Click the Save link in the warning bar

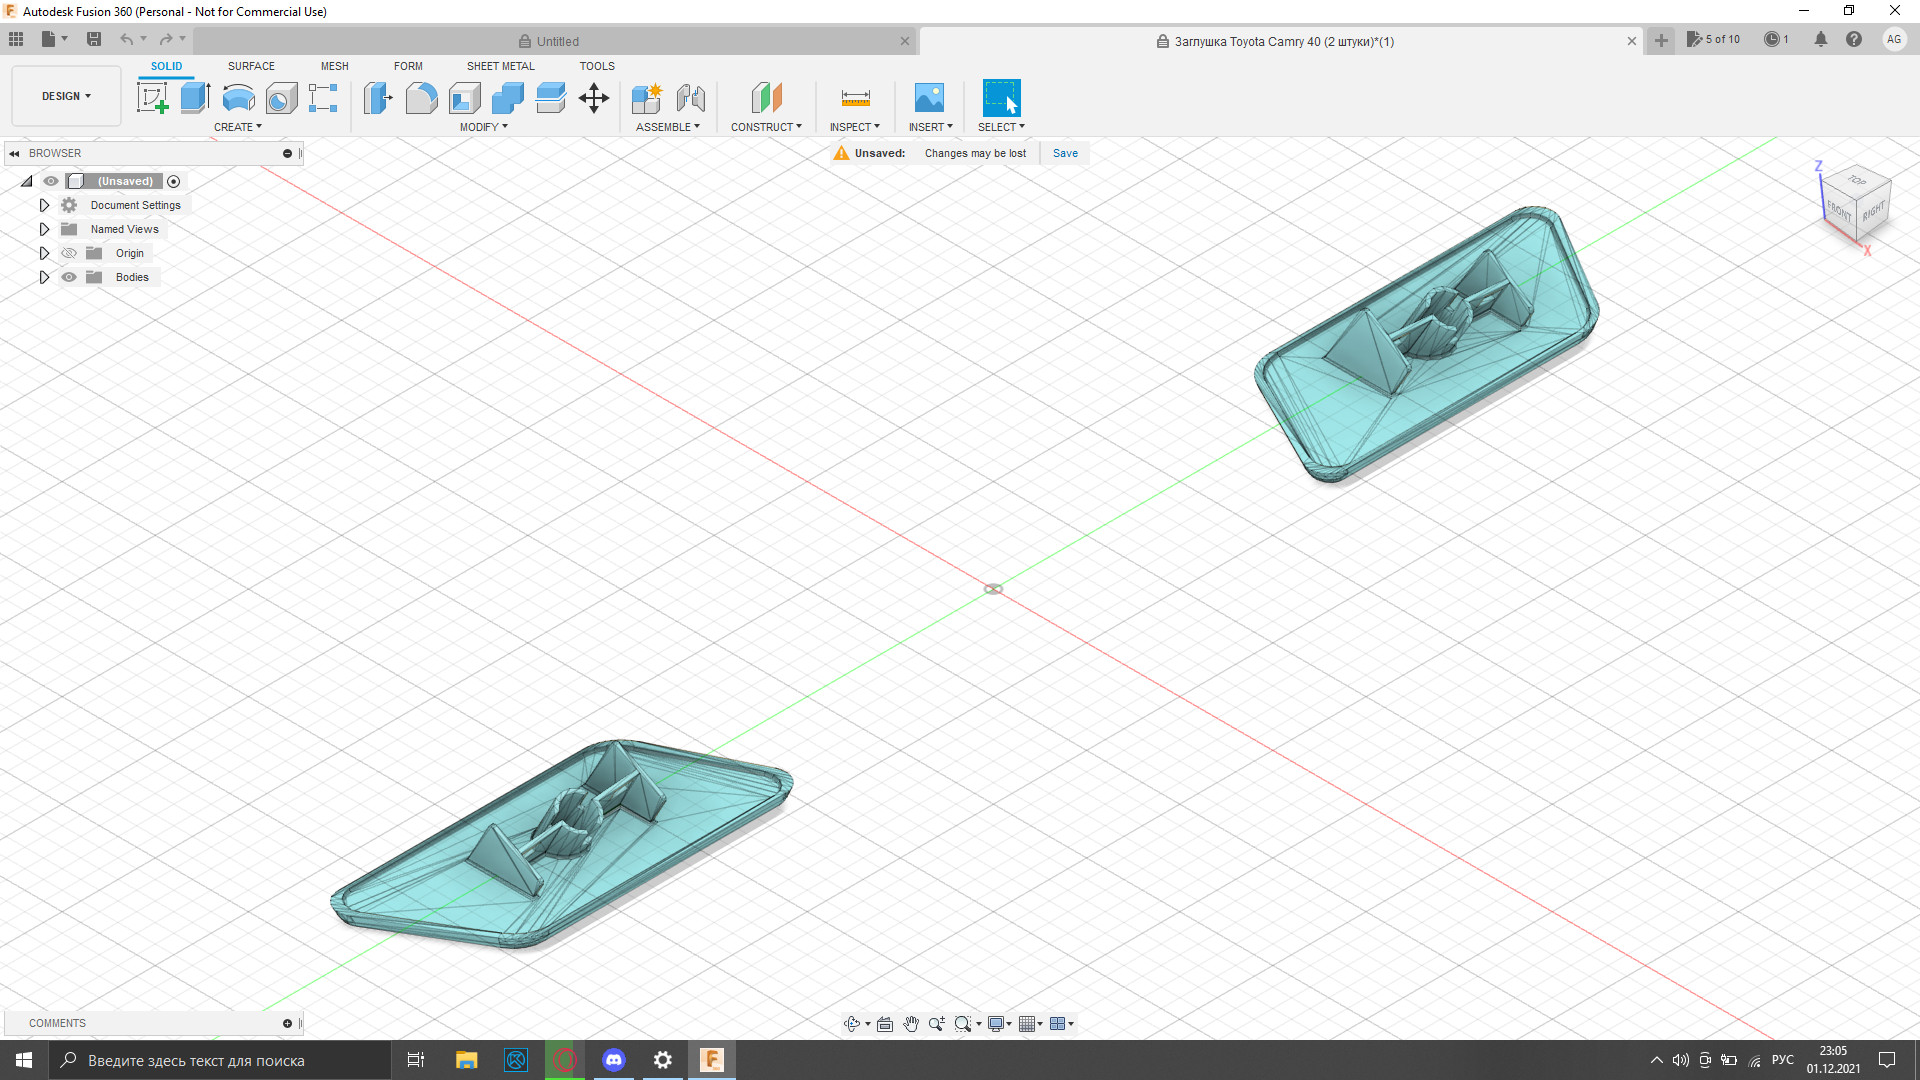(1065, 153)
